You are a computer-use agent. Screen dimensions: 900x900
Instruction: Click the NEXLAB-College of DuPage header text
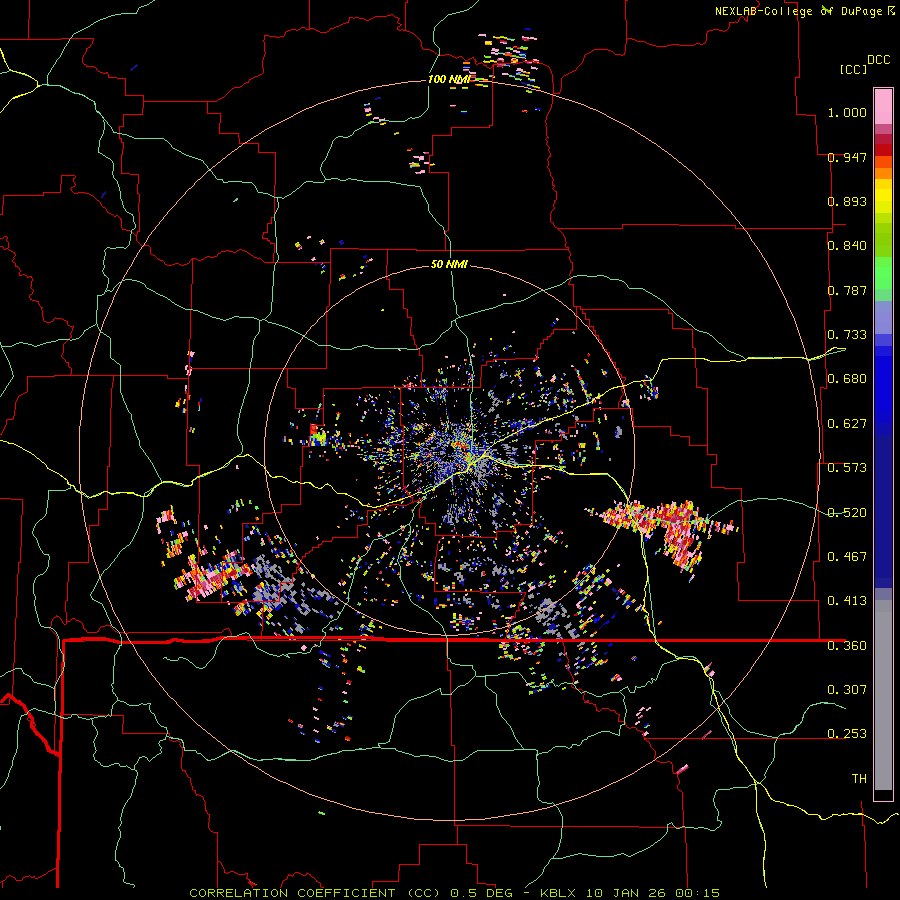804,11
